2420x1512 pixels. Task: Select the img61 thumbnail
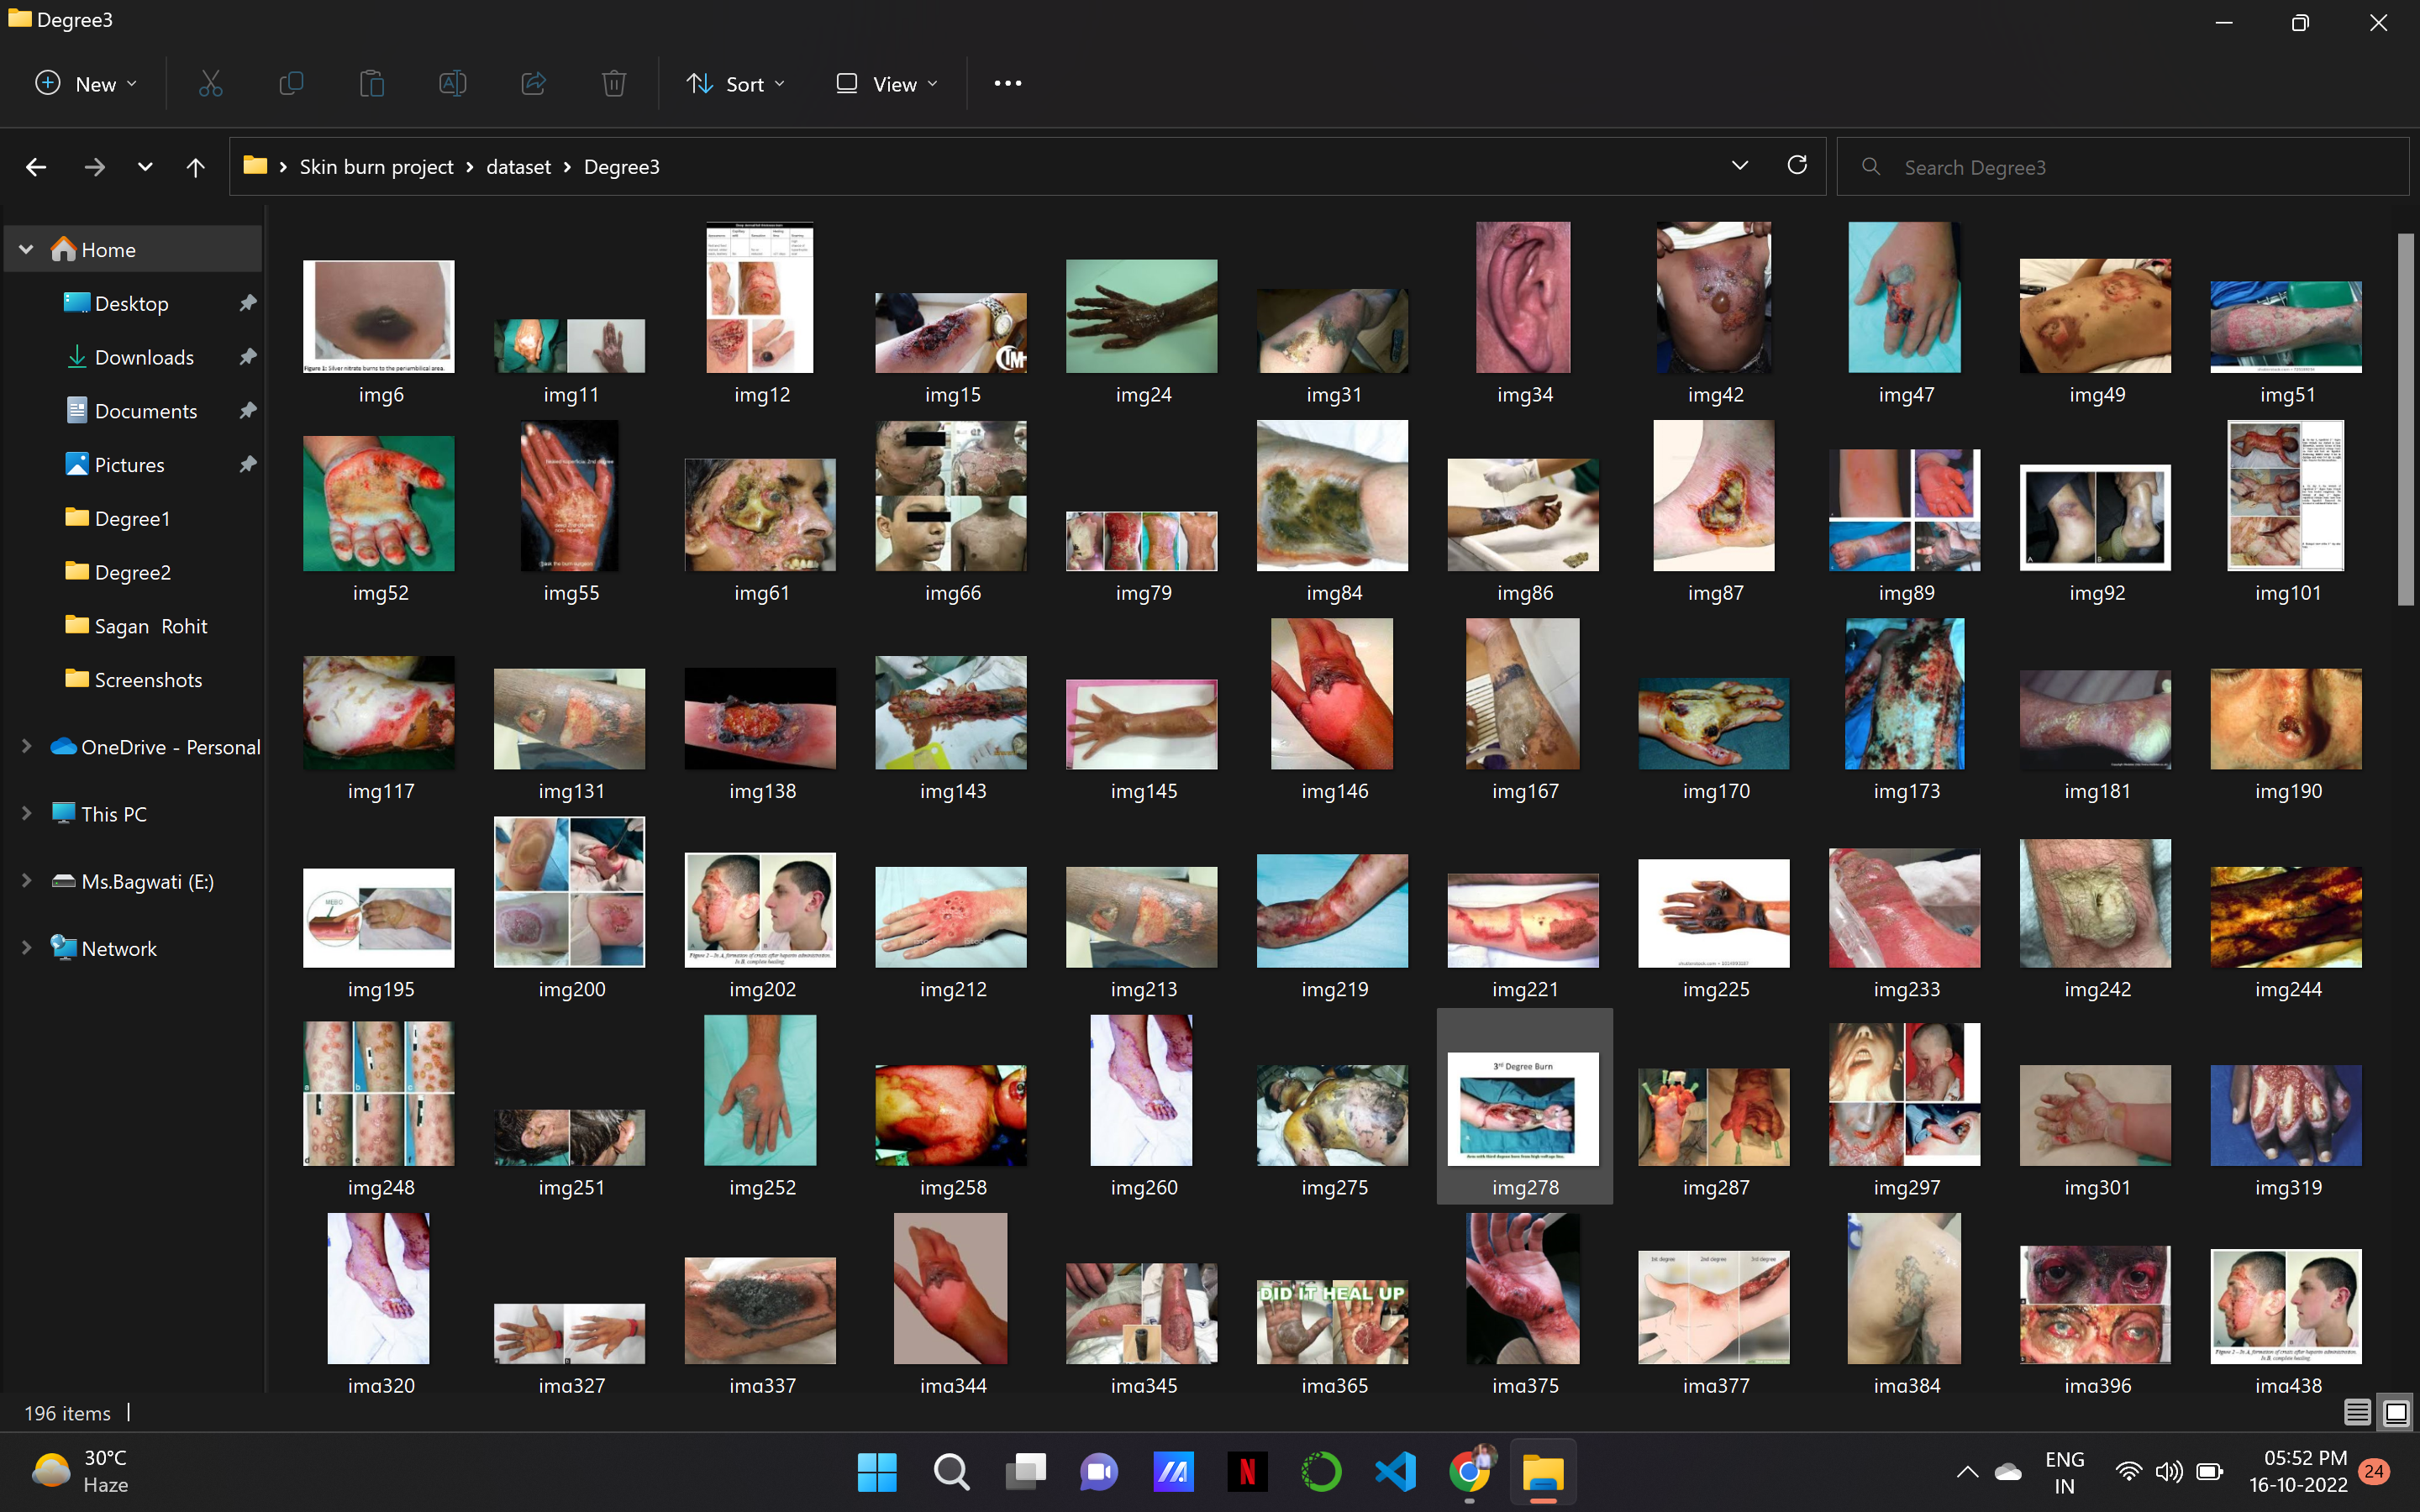coord(760,515)
